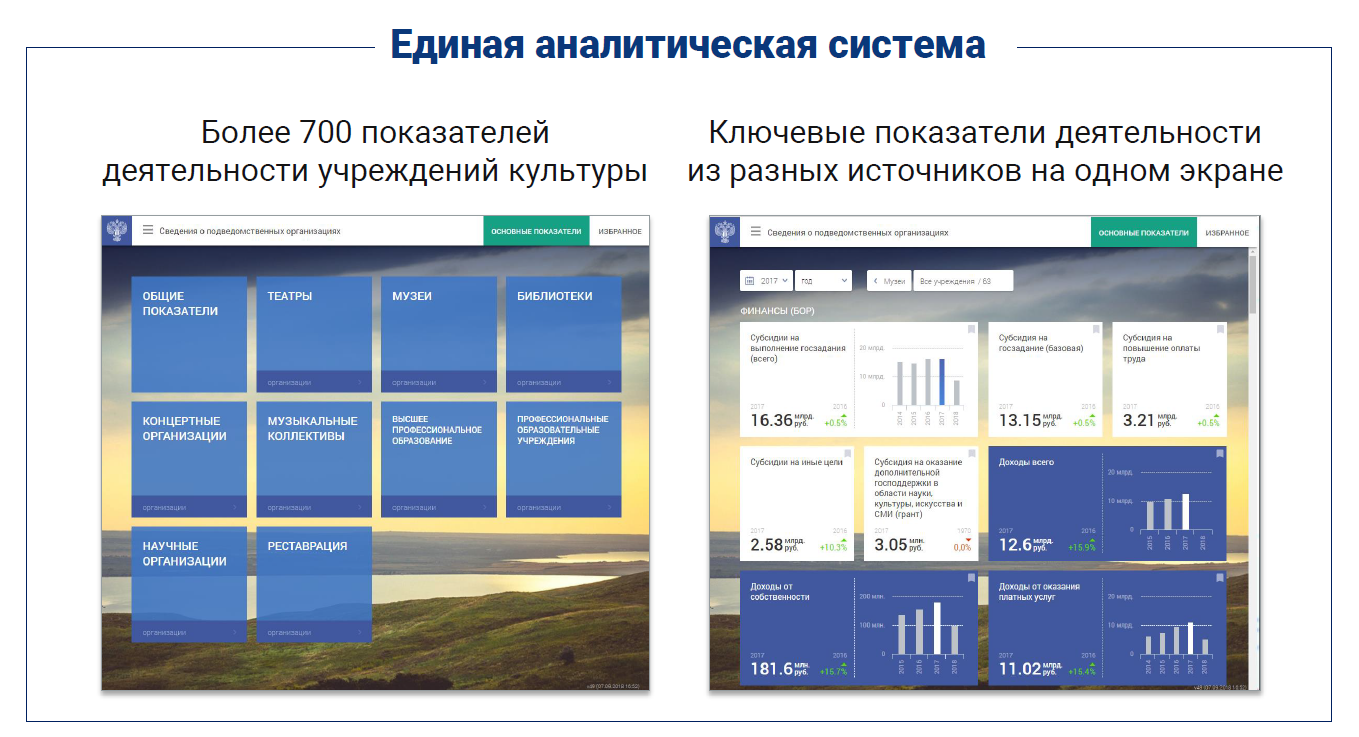
Task: Click the eagle emblem logo in right dashboard
Action: point(724,231)
